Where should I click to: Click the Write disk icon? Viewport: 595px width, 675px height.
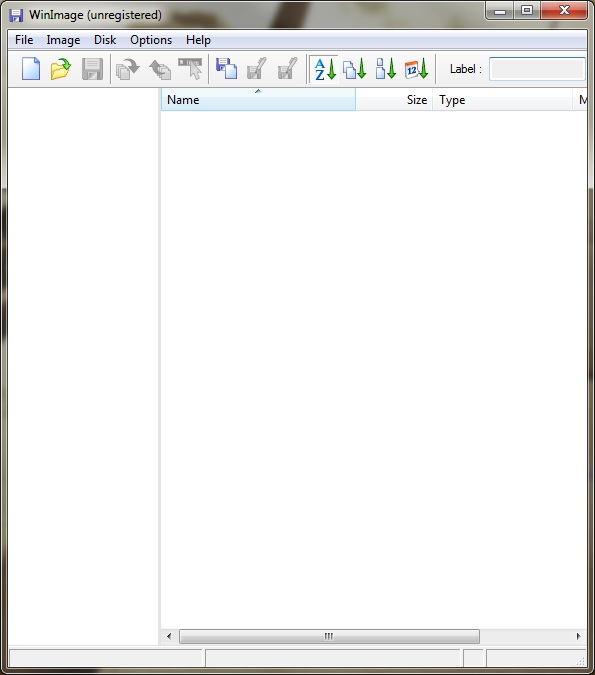(x=257, y=69)
